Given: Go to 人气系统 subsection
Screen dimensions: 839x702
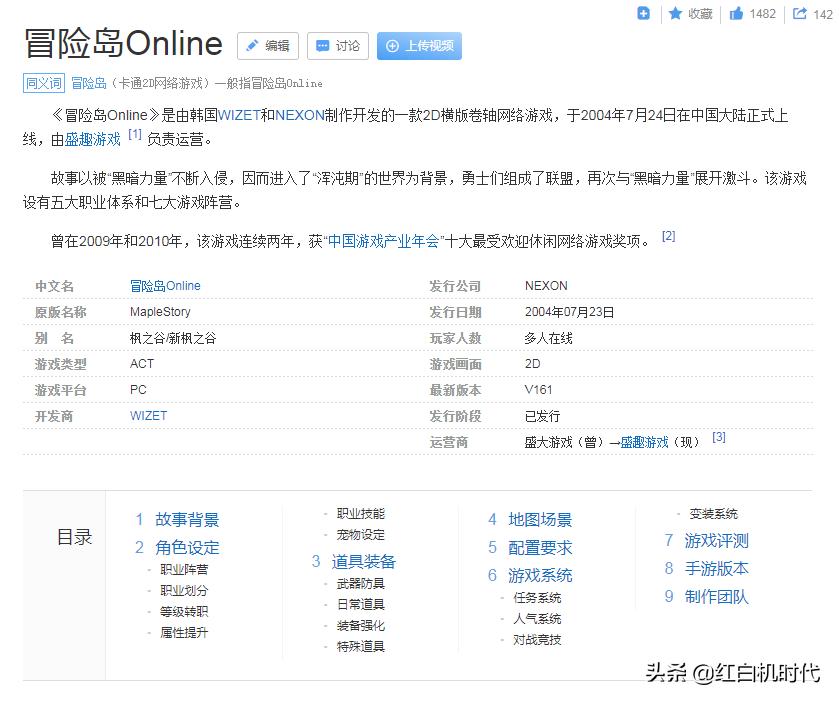Looking at the screenshot, I should [x=537, y=619].
